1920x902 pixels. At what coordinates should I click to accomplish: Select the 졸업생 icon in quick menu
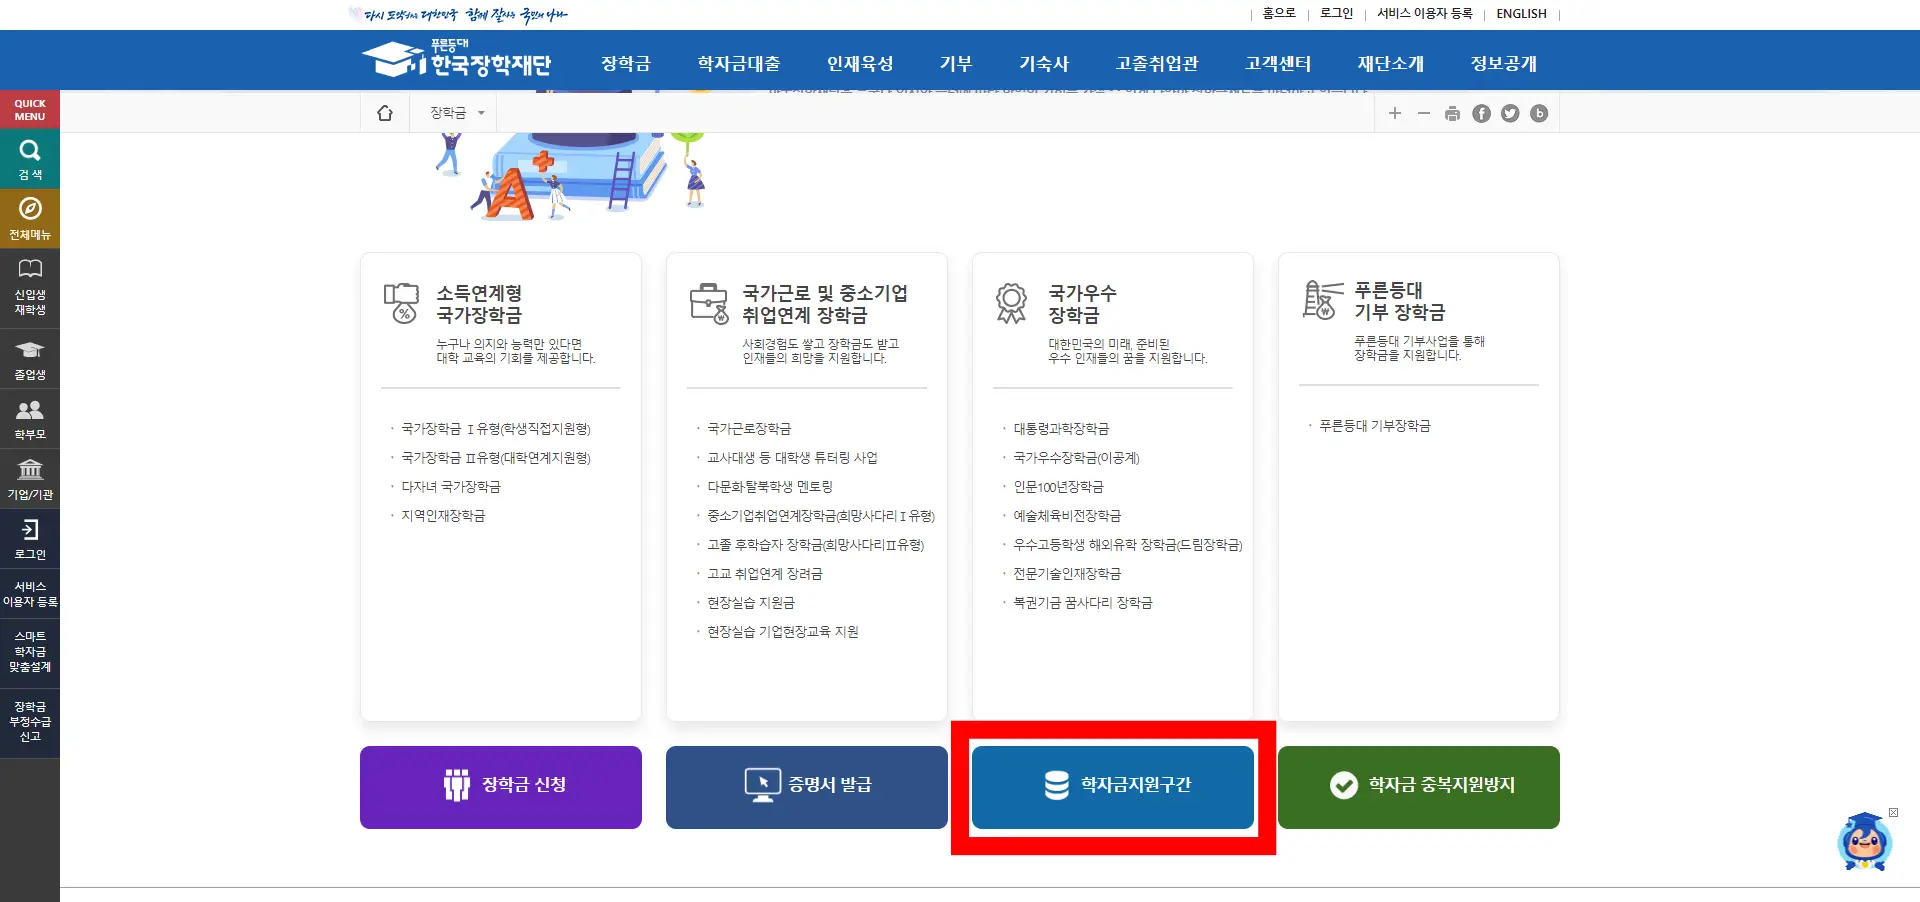(29, 358)
